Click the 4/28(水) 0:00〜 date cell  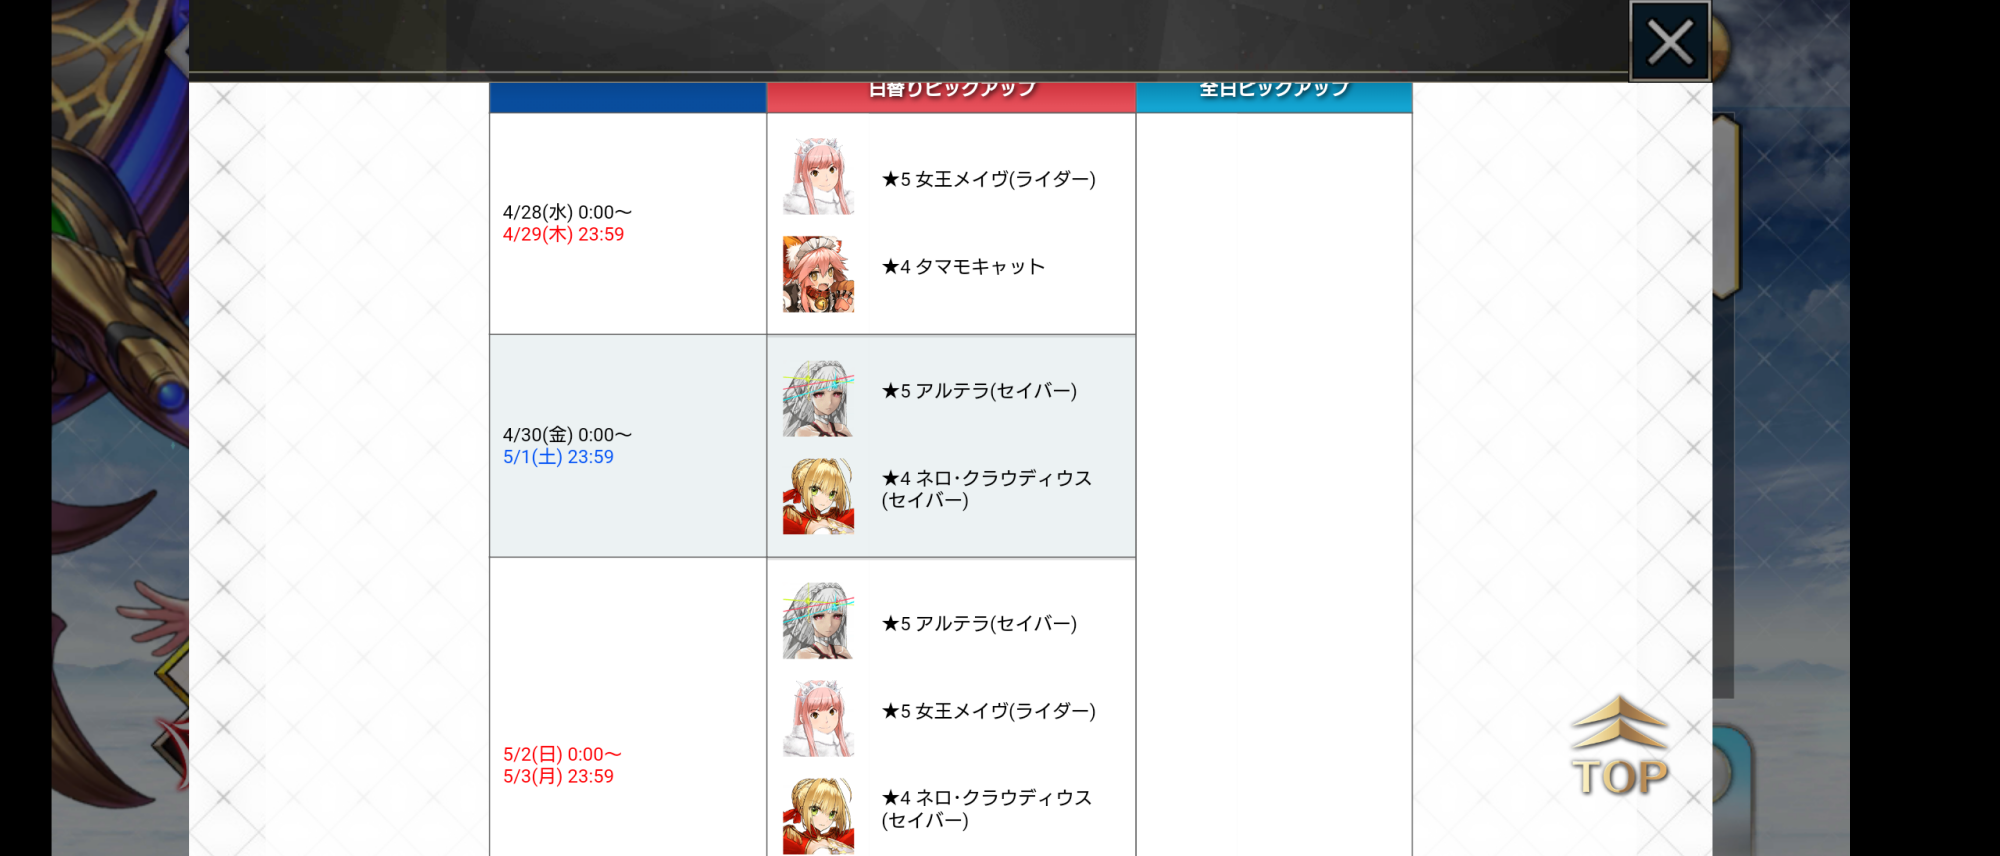pyautogui.click(x=628, y=223)
